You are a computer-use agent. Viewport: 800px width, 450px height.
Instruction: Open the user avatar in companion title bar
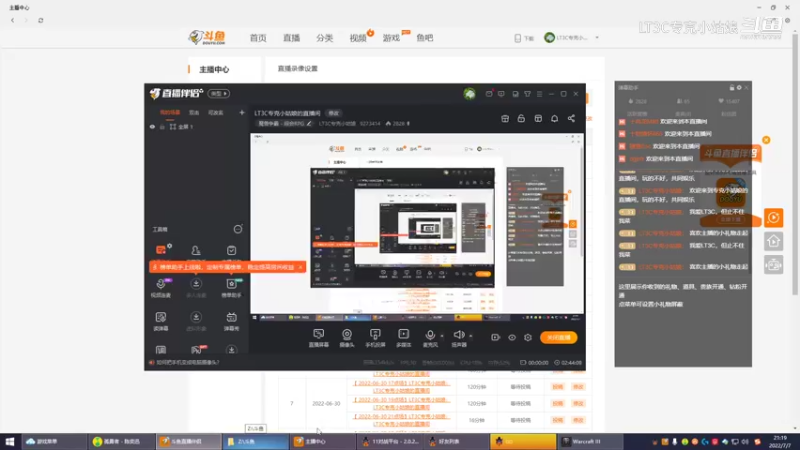(469, 94)
